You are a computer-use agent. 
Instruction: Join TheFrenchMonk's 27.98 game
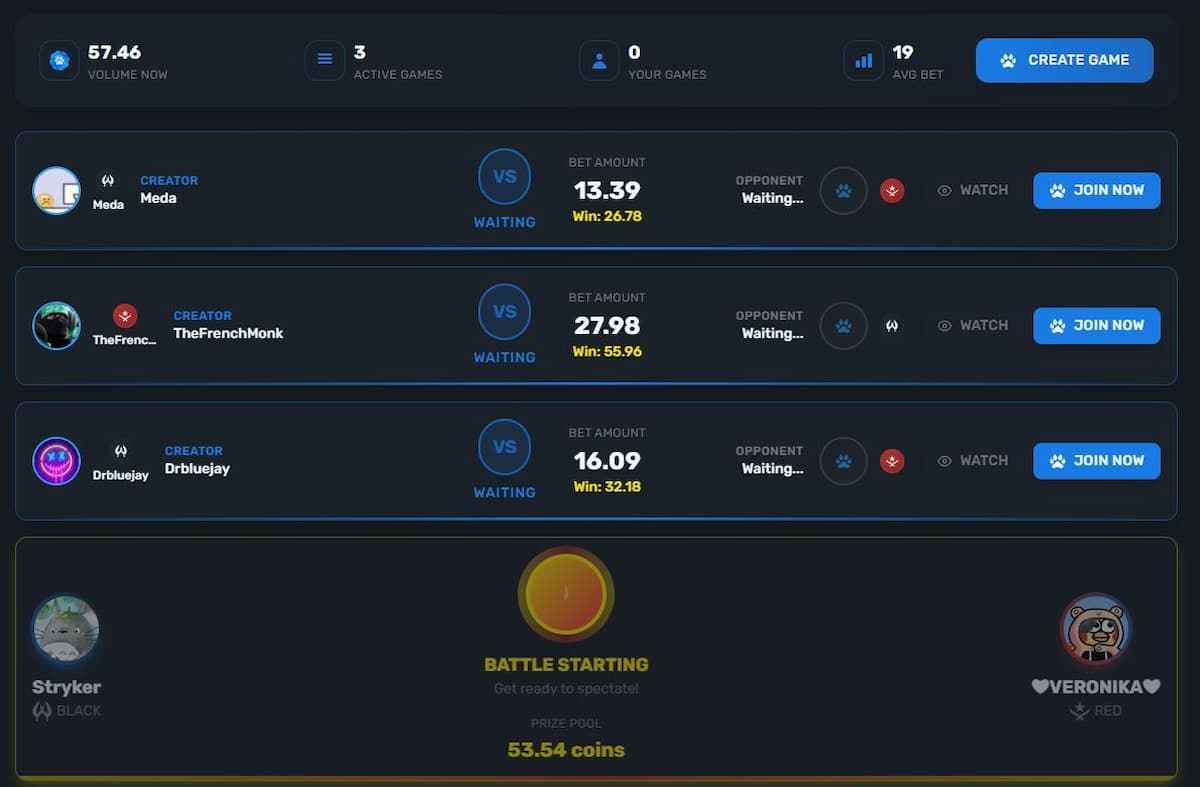[1096, 325]
